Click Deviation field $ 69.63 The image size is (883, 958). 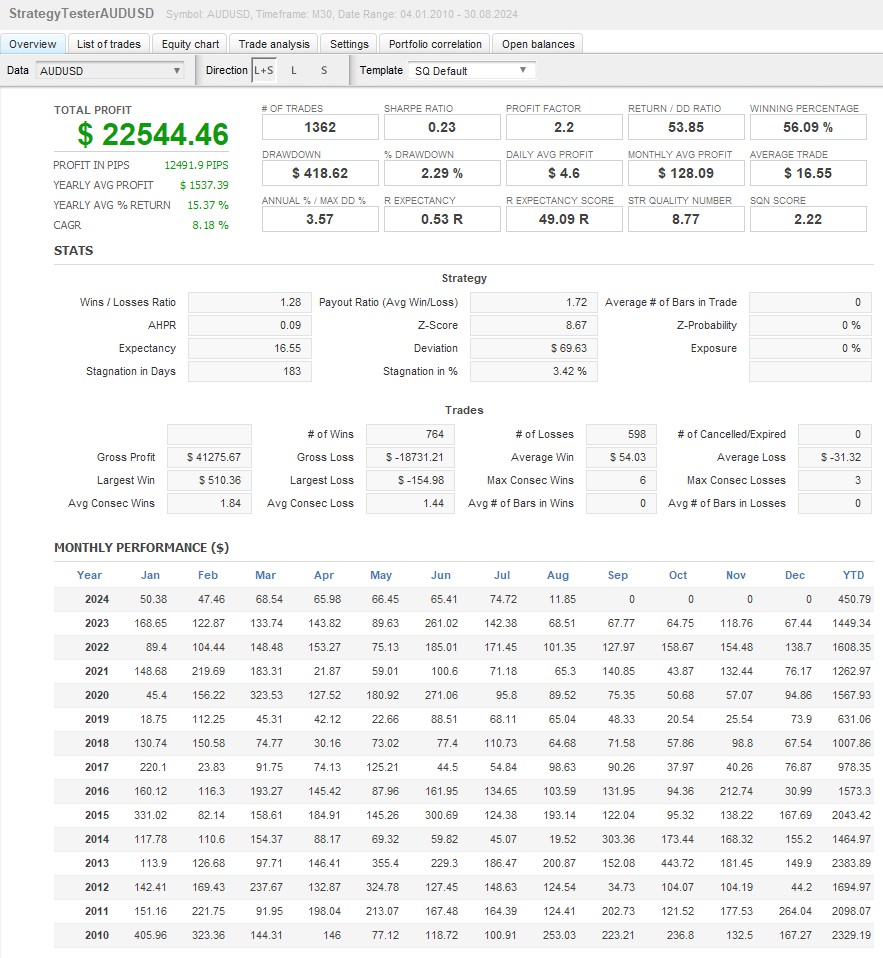(x=533, y=348)
